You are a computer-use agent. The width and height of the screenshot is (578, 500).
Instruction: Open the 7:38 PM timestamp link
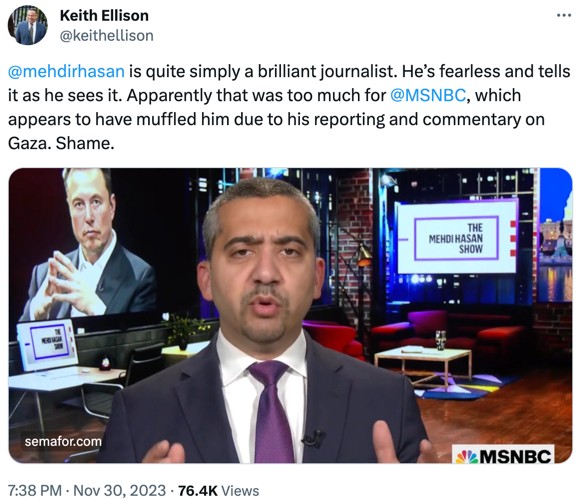point(35,490)
